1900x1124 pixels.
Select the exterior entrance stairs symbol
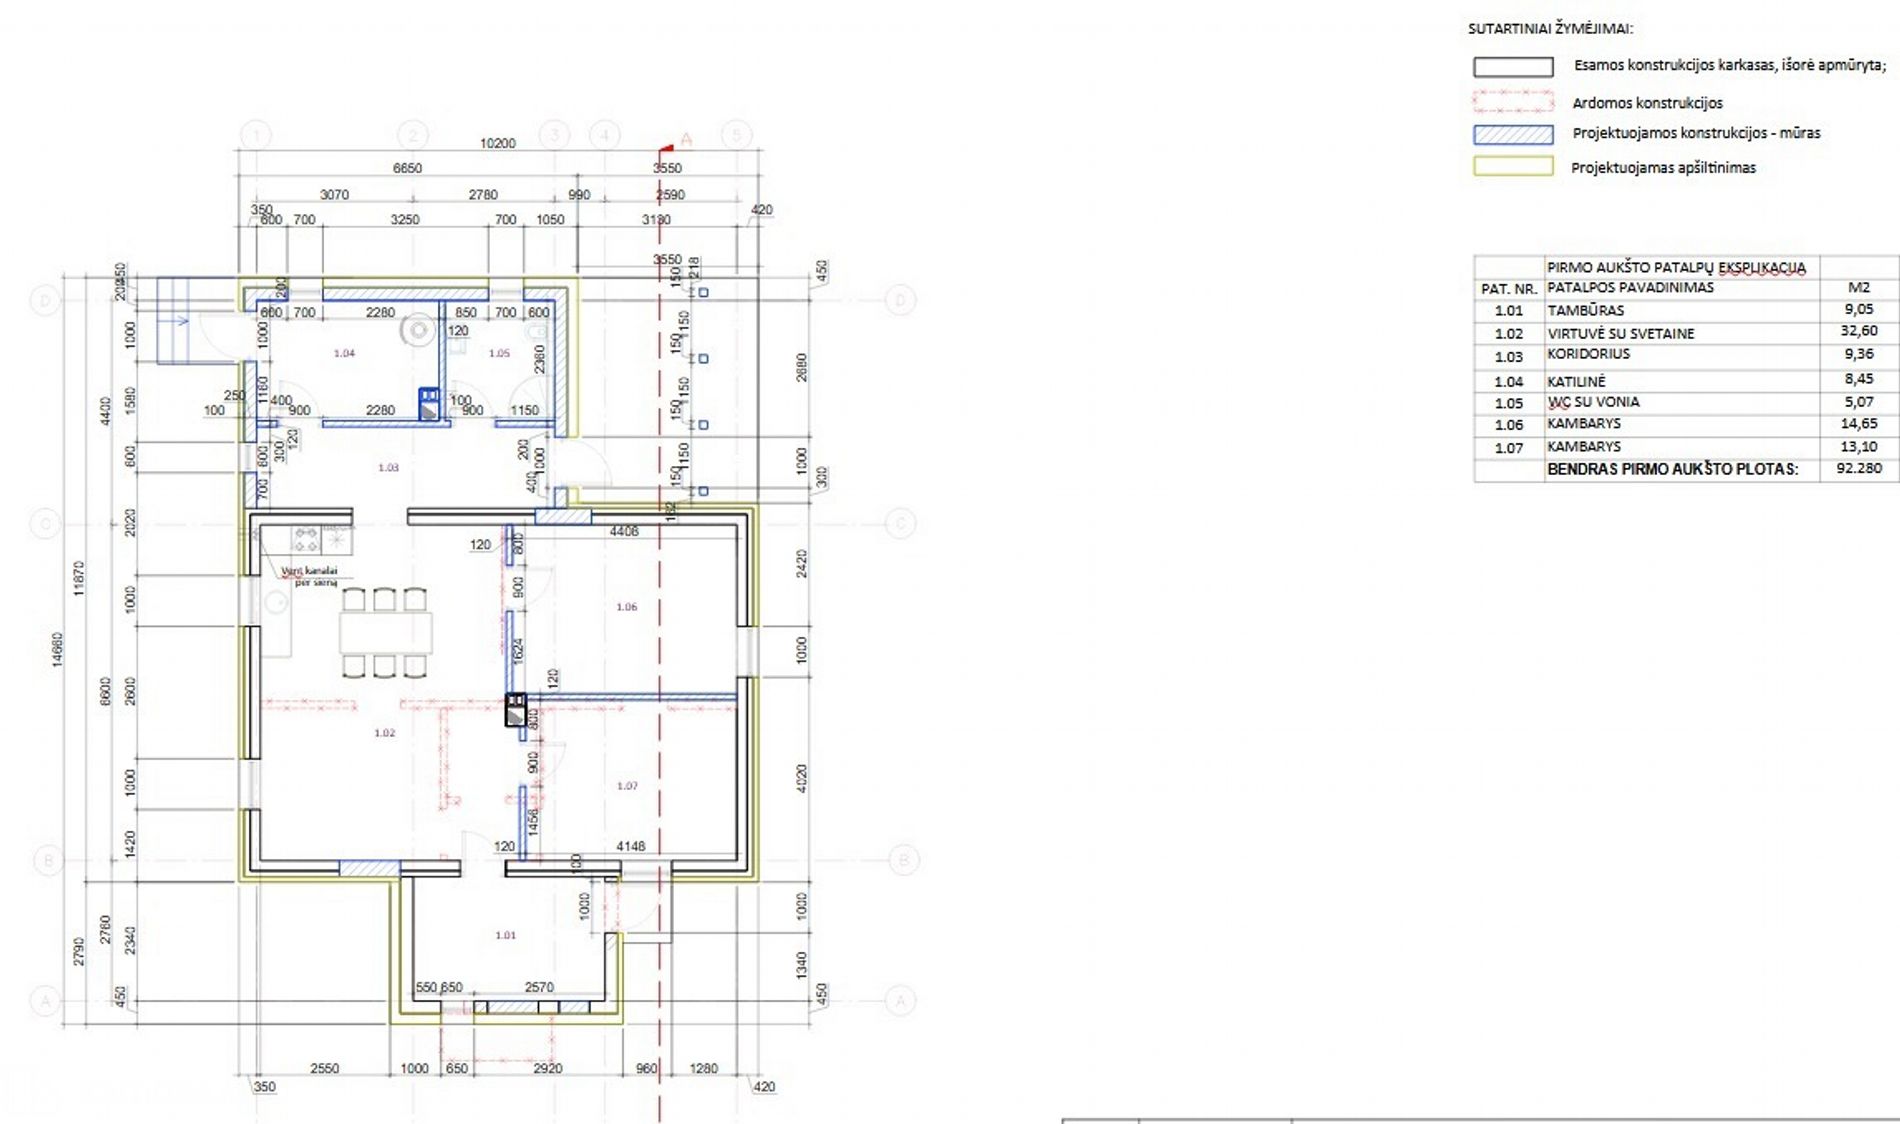click(174, 320)
